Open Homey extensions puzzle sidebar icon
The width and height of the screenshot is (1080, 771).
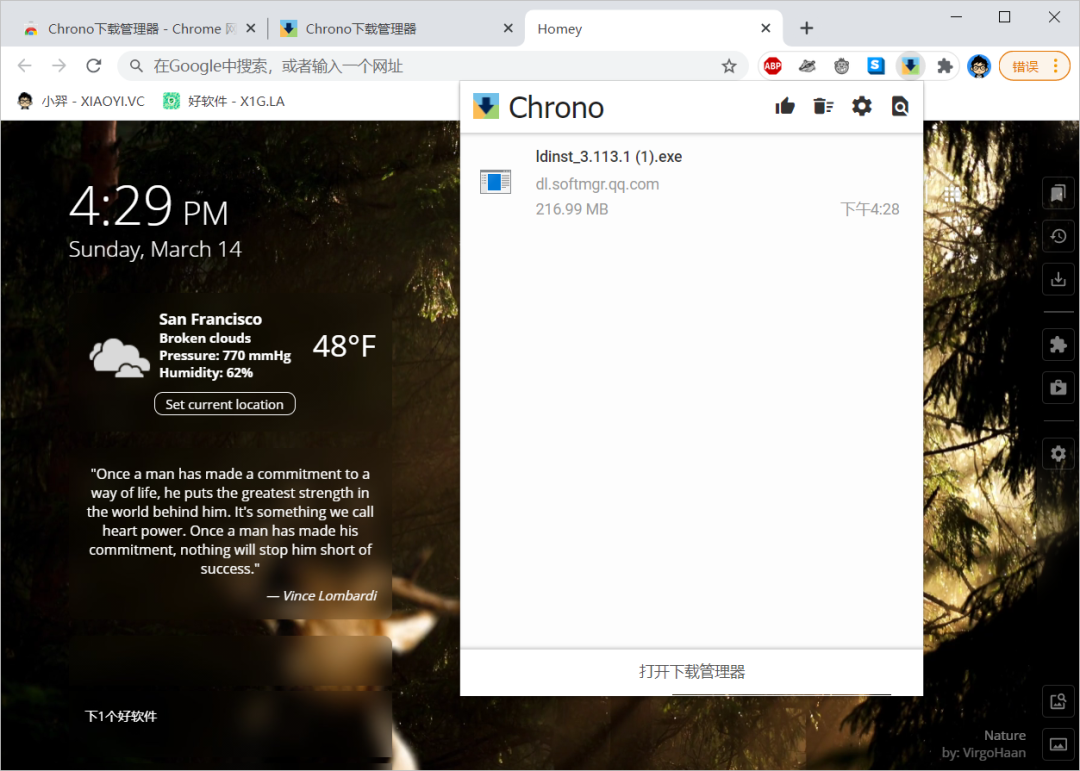pos(1058,344)
